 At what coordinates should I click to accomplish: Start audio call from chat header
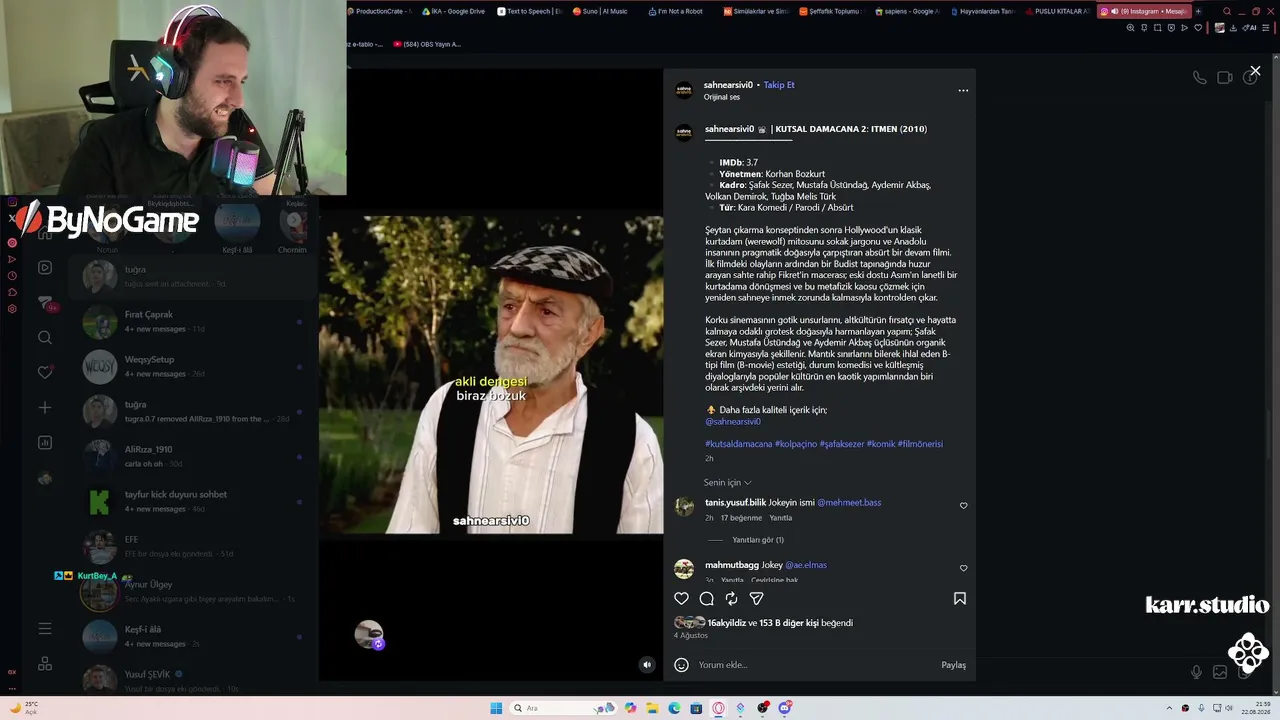point(1200,77)
